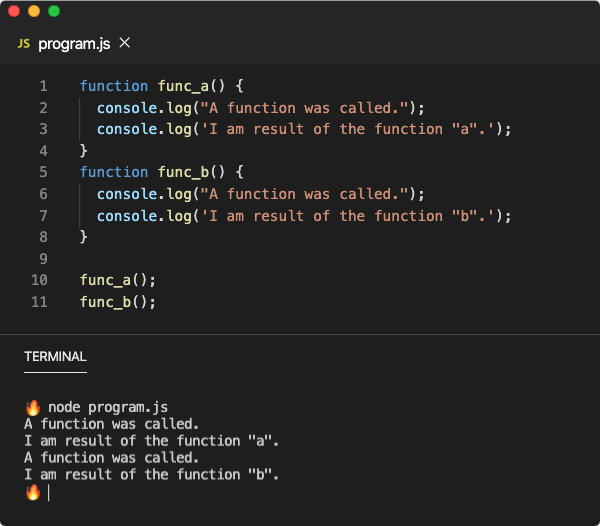Click terminal output 'I am result of the function "a".'
The image size is (600, 526).
click(x=152, y=441)
